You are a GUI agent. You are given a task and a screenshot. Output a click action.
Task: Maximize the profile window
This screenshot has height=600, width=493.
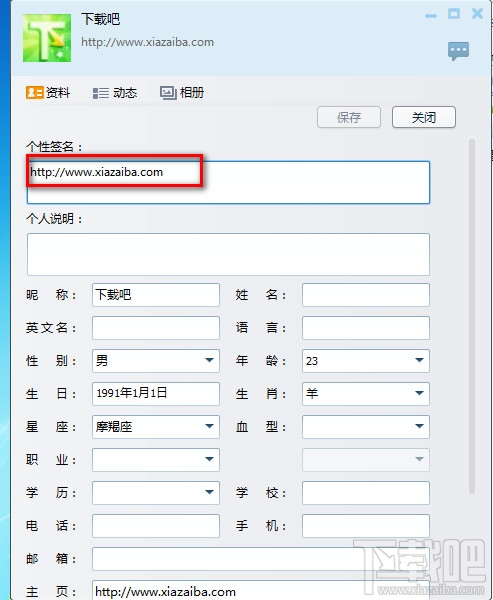(454, 14)
